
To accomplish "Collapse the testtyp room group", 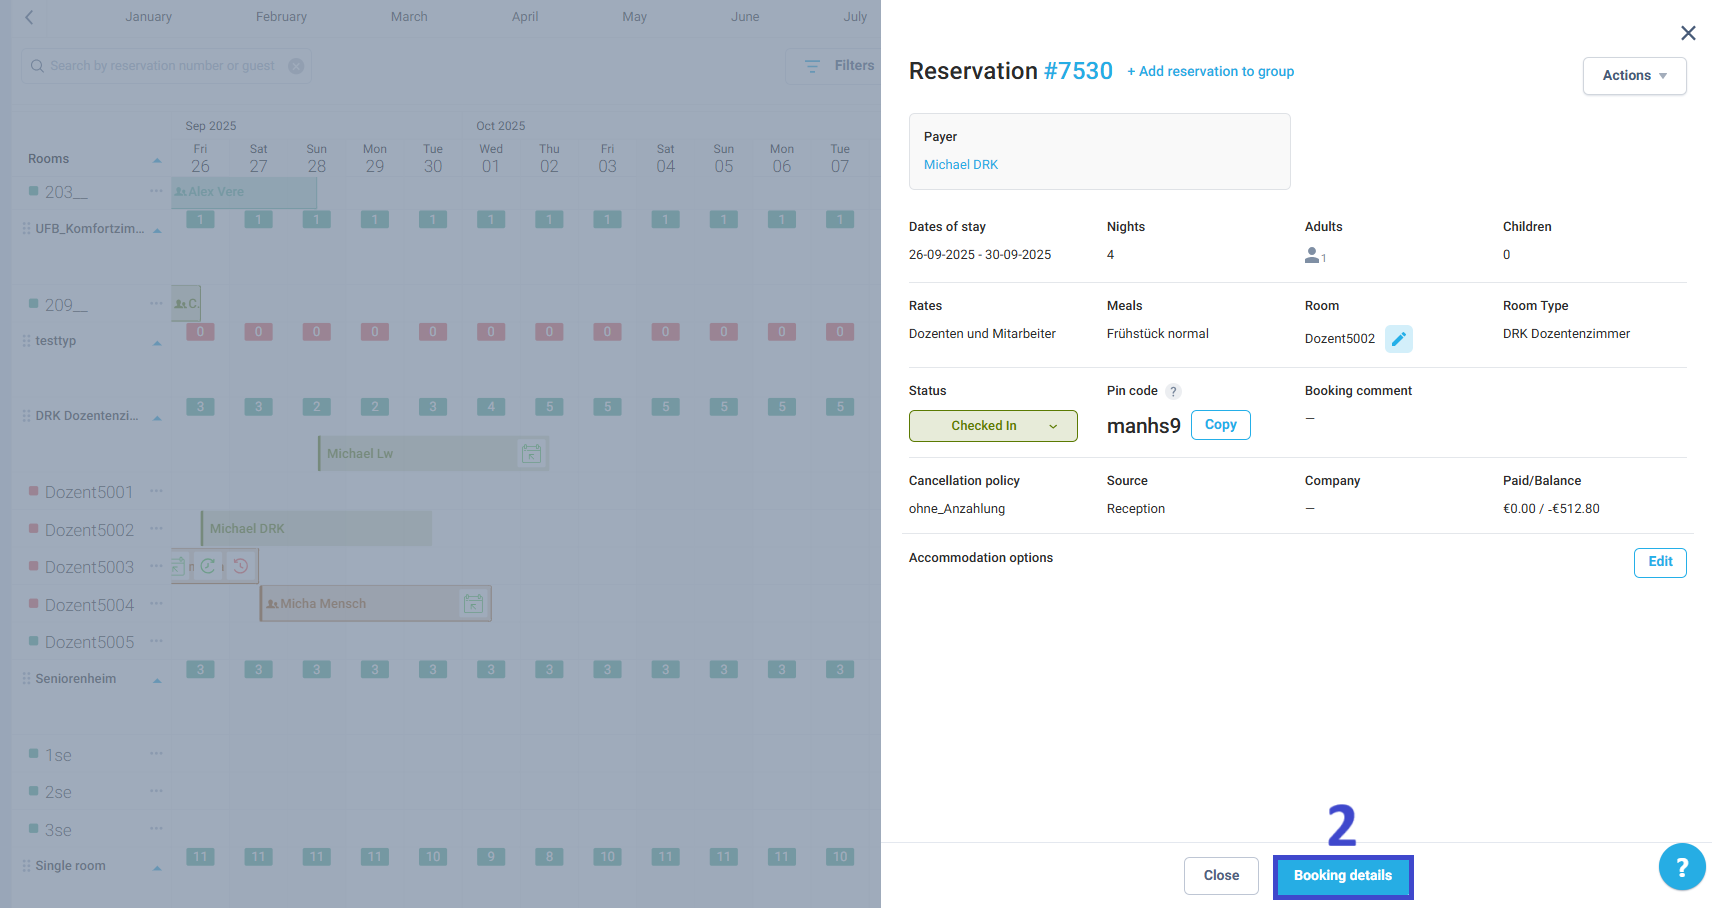I will pos(156,341).
